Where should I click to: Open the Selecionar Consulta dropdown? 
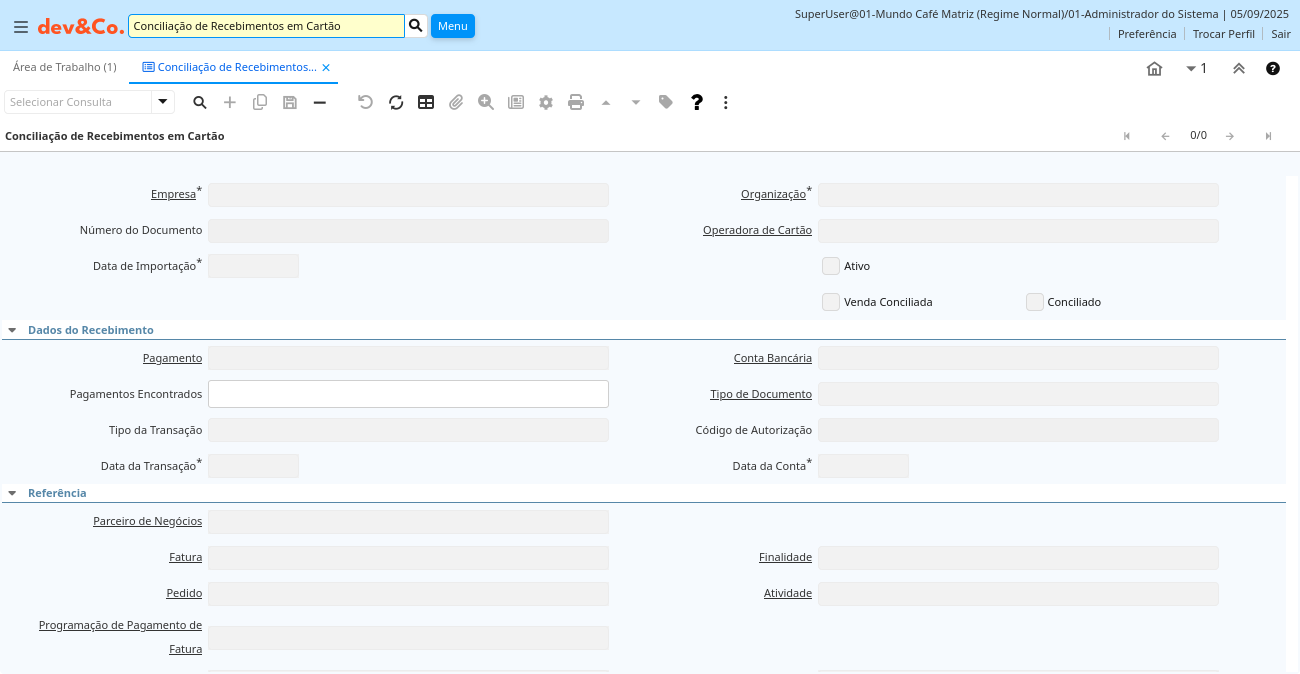[x=163, y=102]
